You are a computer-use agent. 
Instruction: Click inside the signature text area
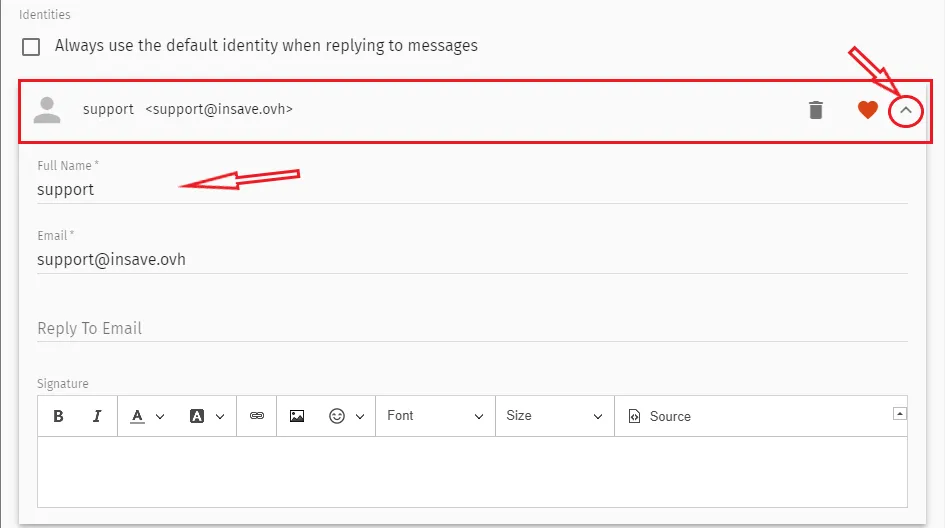pyautogui.click(x=472, y=472)
